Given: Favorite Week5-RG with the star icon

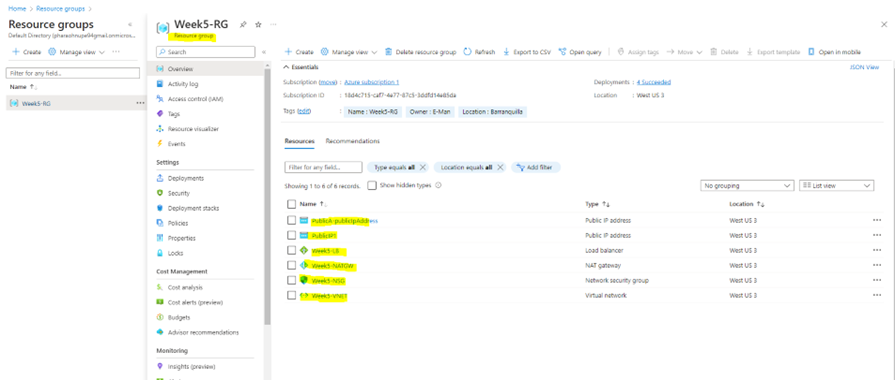Looking at the screenshot, I should coord(258,25).
